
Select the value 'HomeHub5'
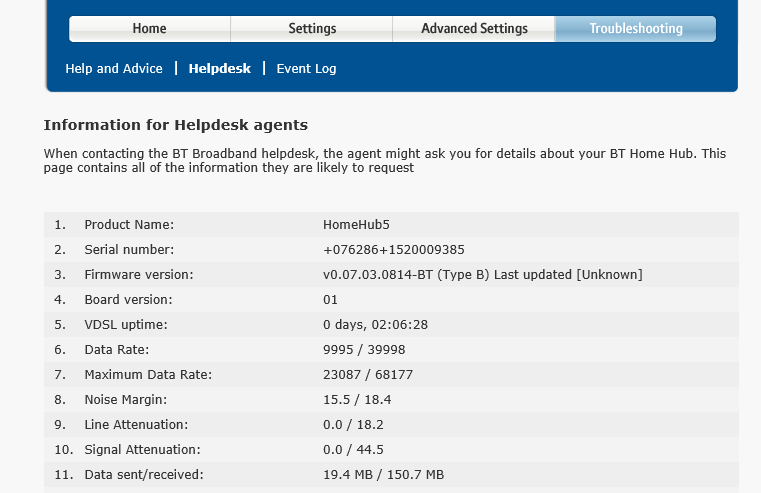point(356,225)
